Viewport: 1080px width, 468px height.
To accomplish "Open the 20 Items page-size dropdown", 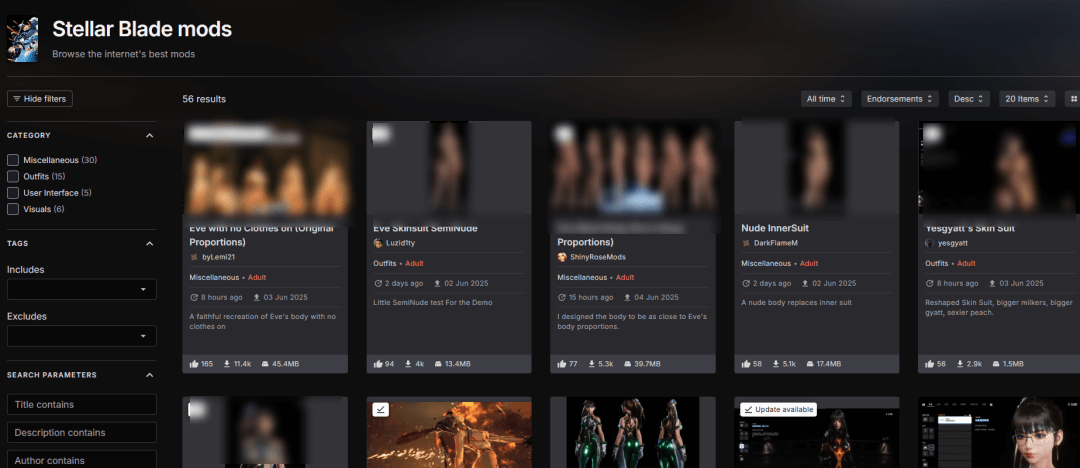I will [x=1027, y=99].
